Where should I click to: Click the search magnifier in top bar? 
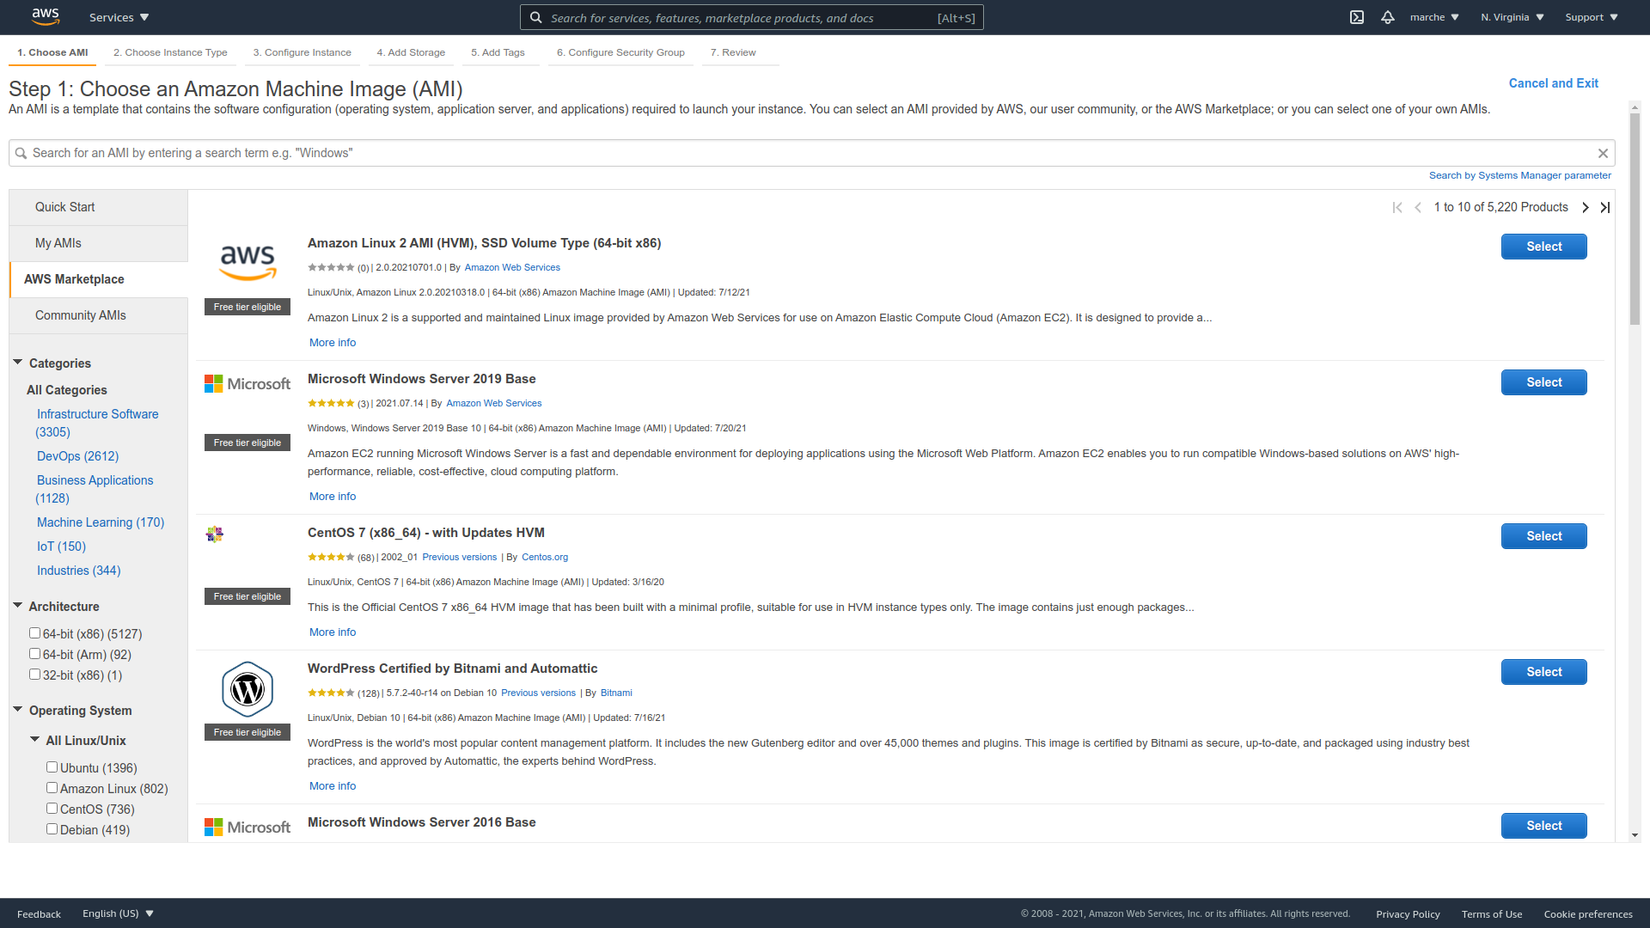536,17
